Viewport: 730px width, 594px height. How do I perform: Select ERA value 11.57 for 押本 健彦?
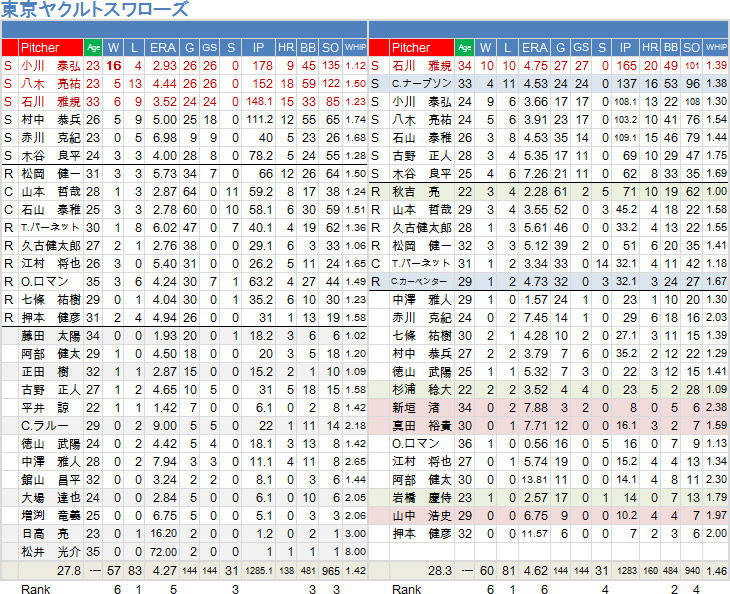point(534,534)
